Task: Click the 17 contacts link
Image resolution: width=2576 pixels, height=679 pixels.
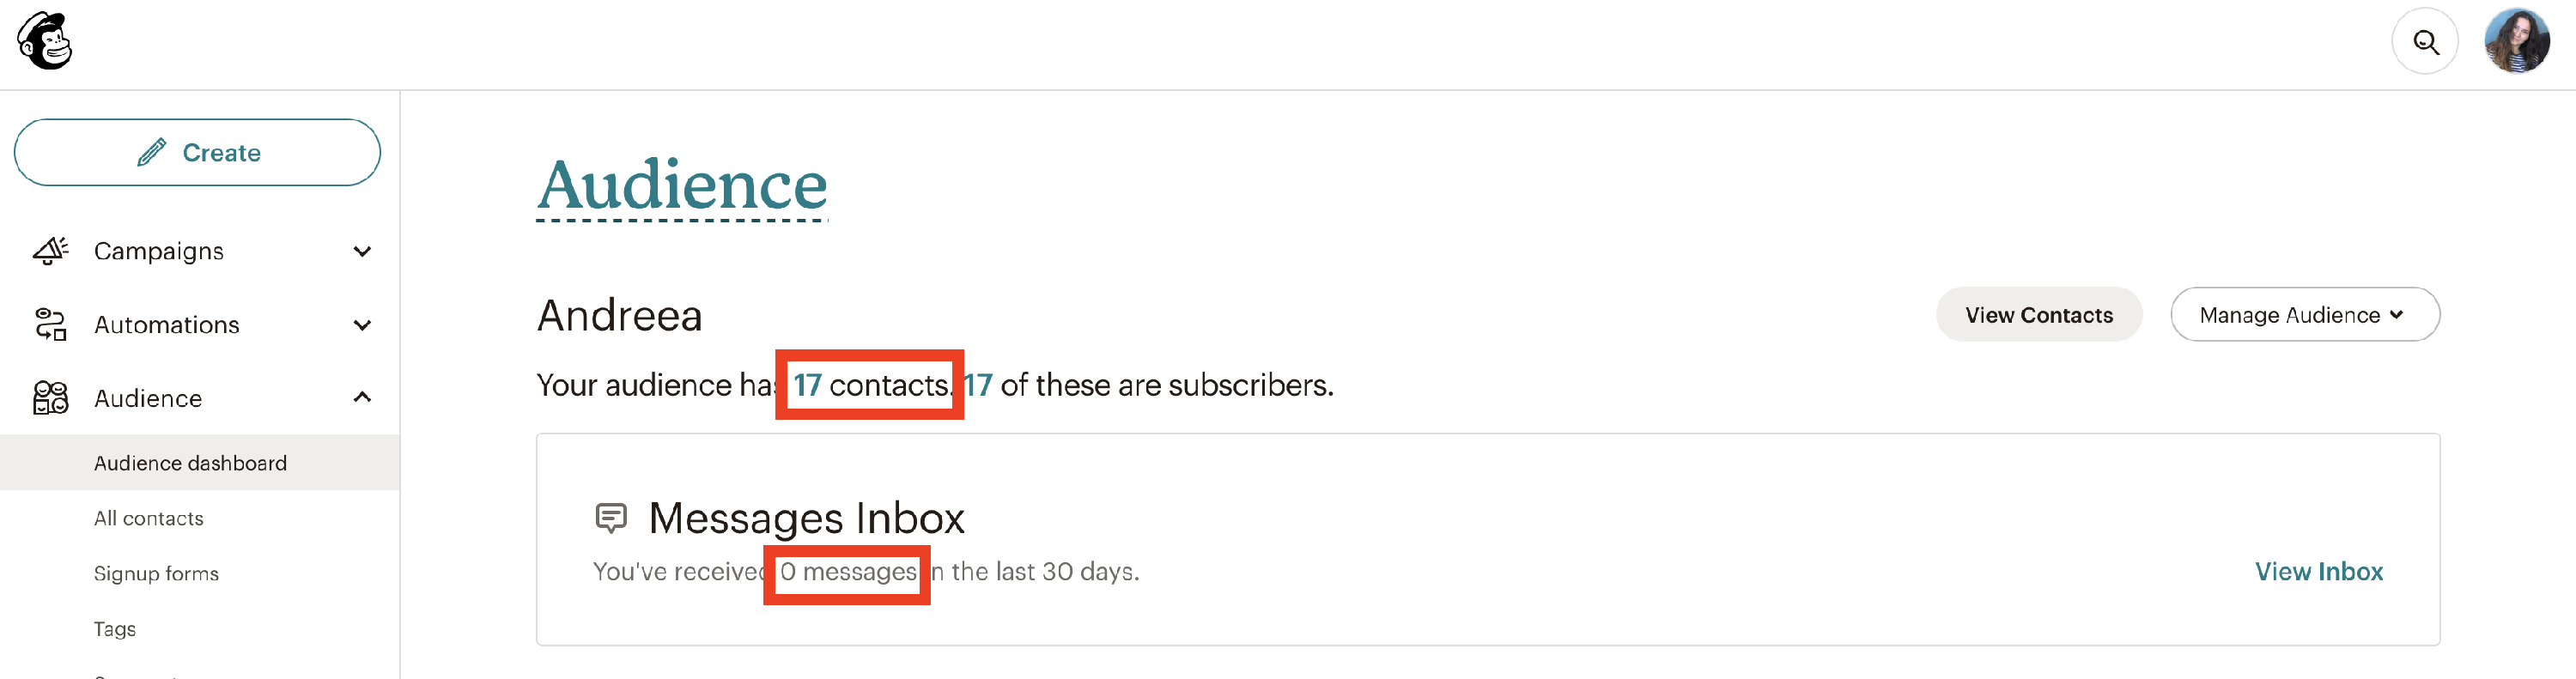Action: coord(870,385)
